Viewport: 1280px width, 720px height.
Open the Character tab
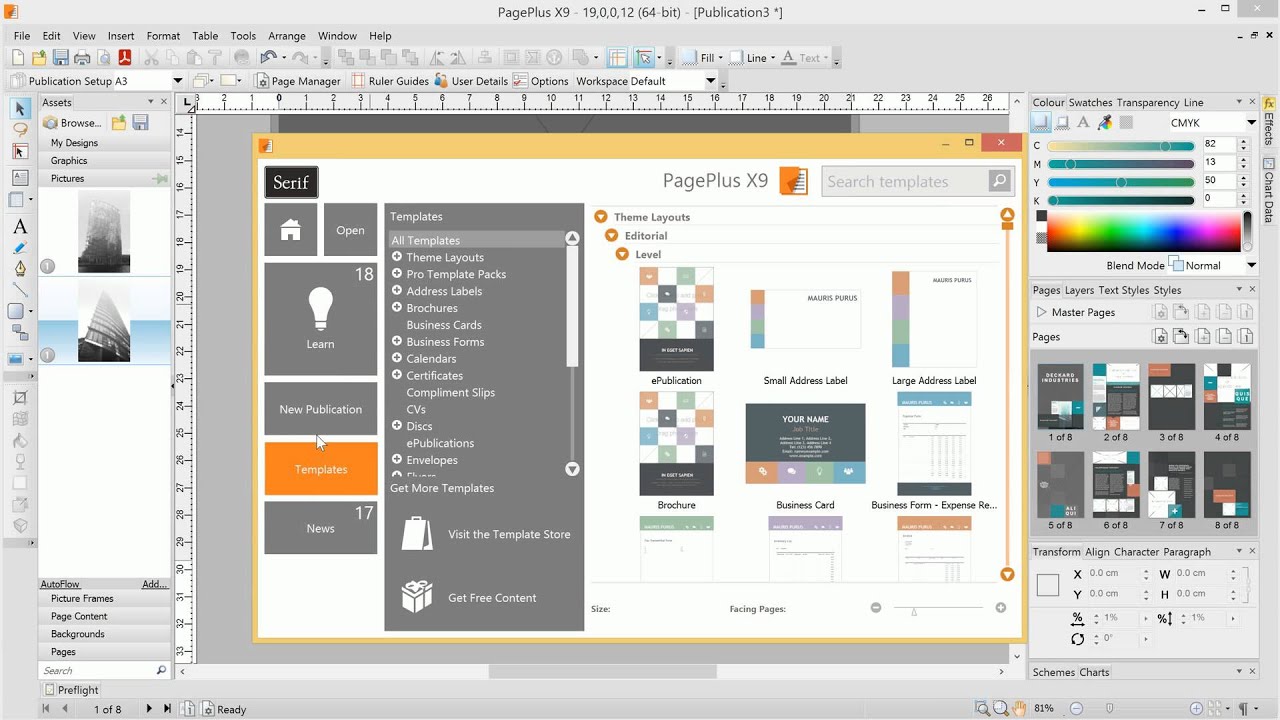point(1137,552)
